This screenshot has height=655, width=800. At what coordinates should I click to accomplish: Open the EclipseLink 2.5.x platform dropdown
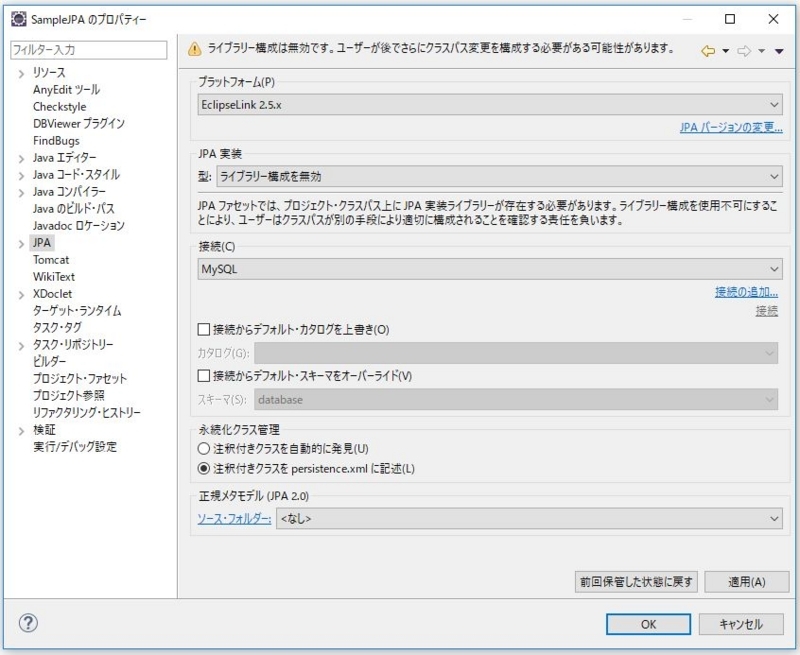coord(490,104)
